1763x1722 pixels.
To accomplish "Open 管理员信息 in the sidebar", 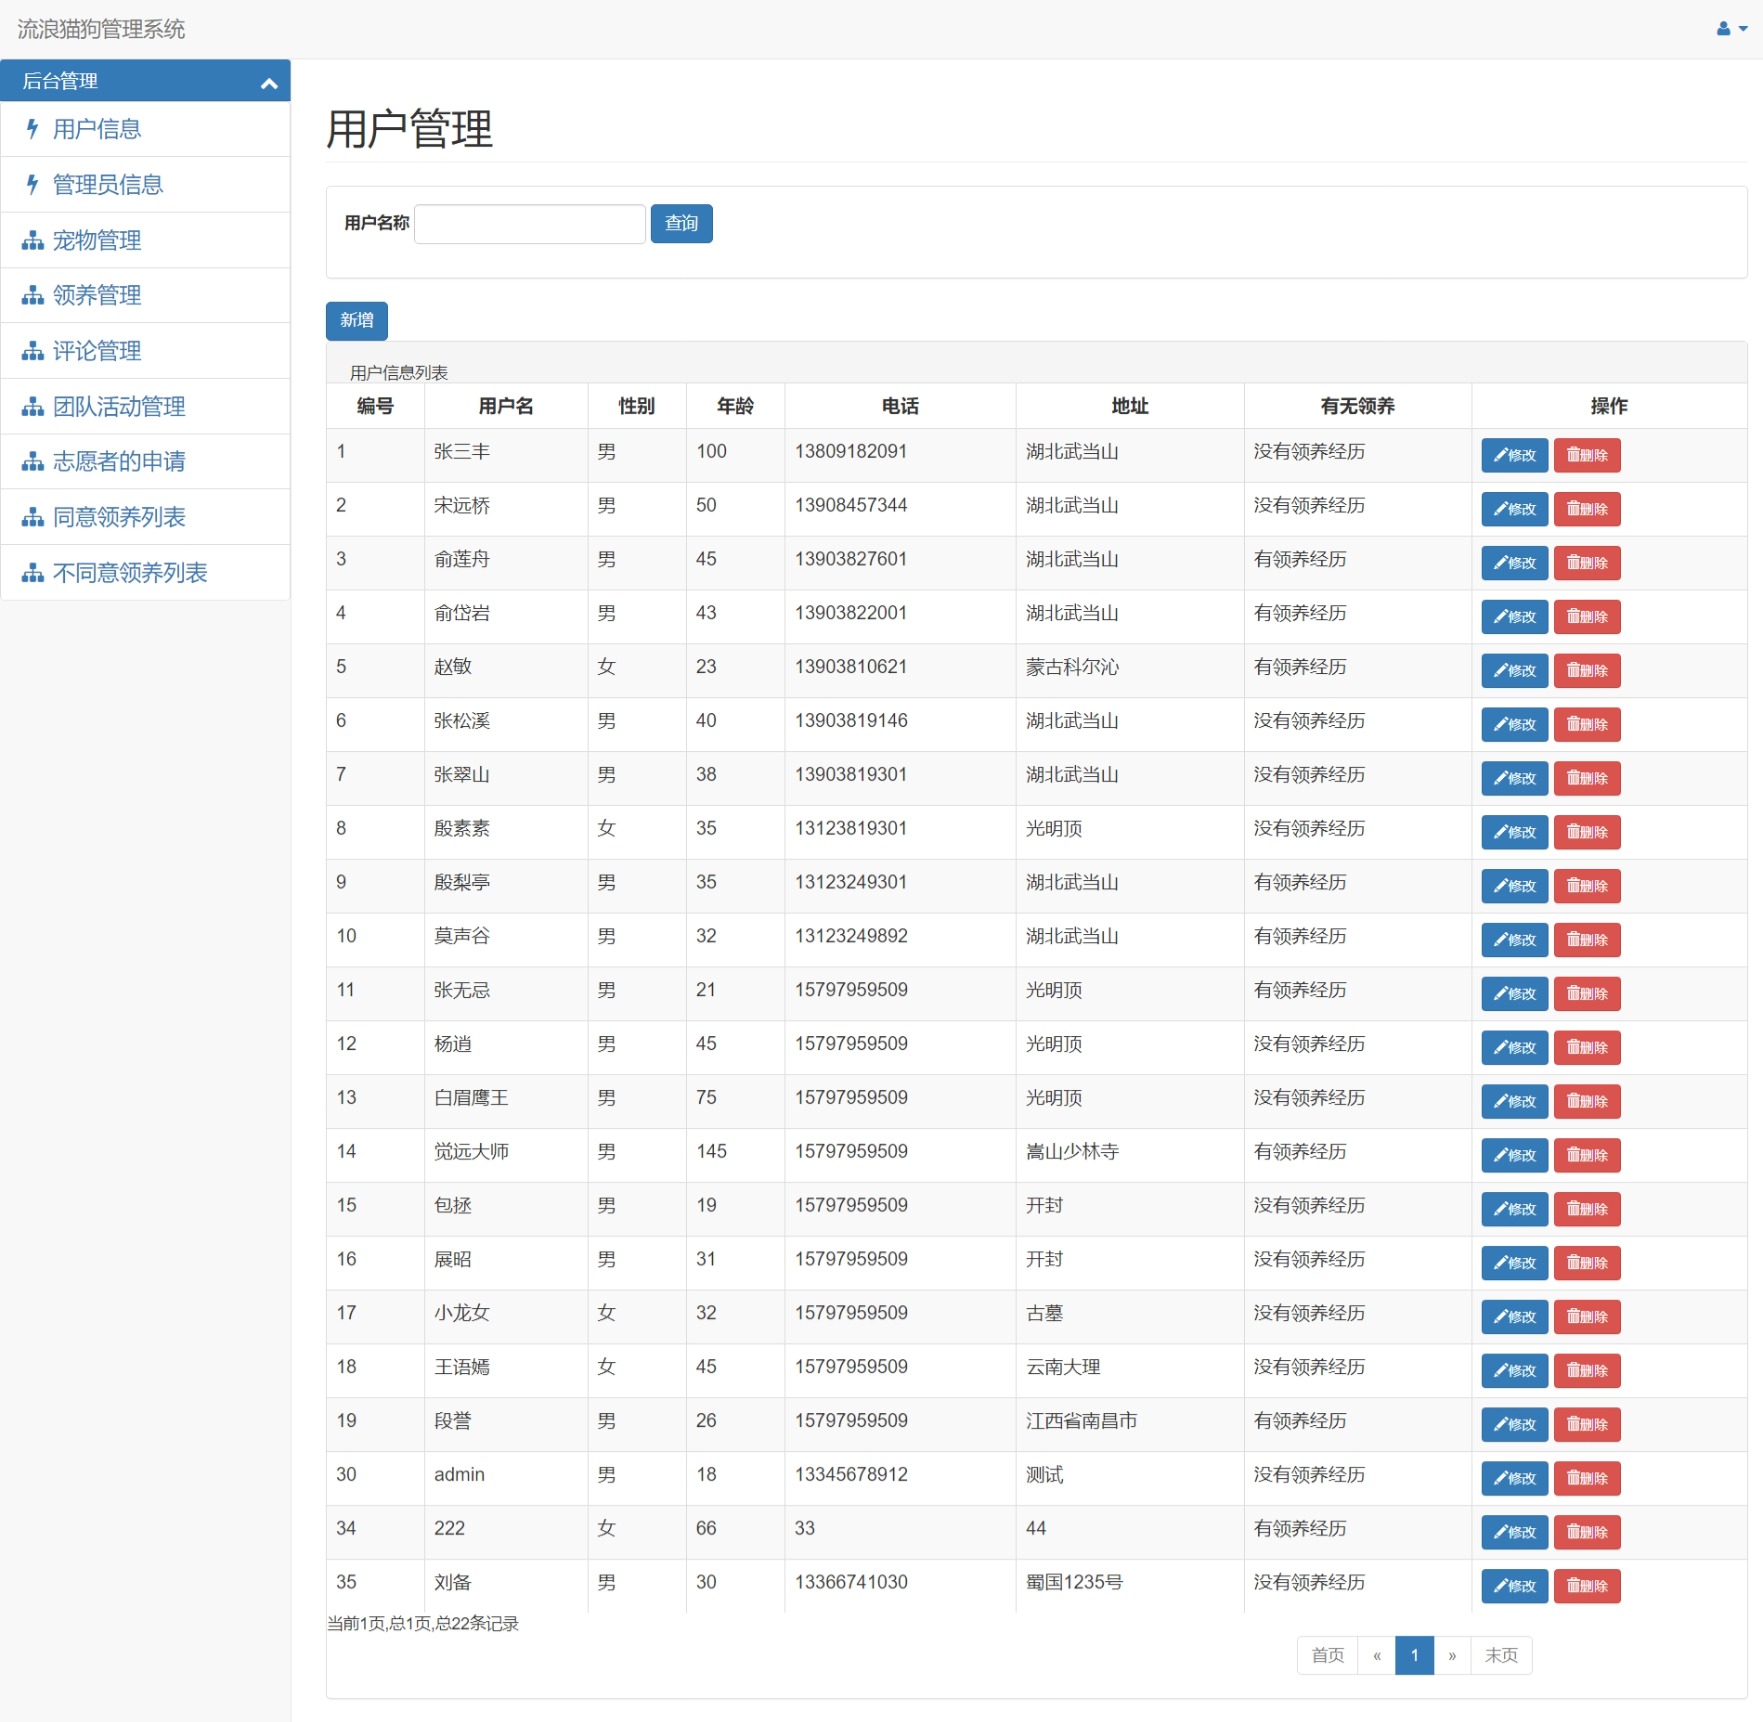I will pyautogui.click(x=108, y=185).
